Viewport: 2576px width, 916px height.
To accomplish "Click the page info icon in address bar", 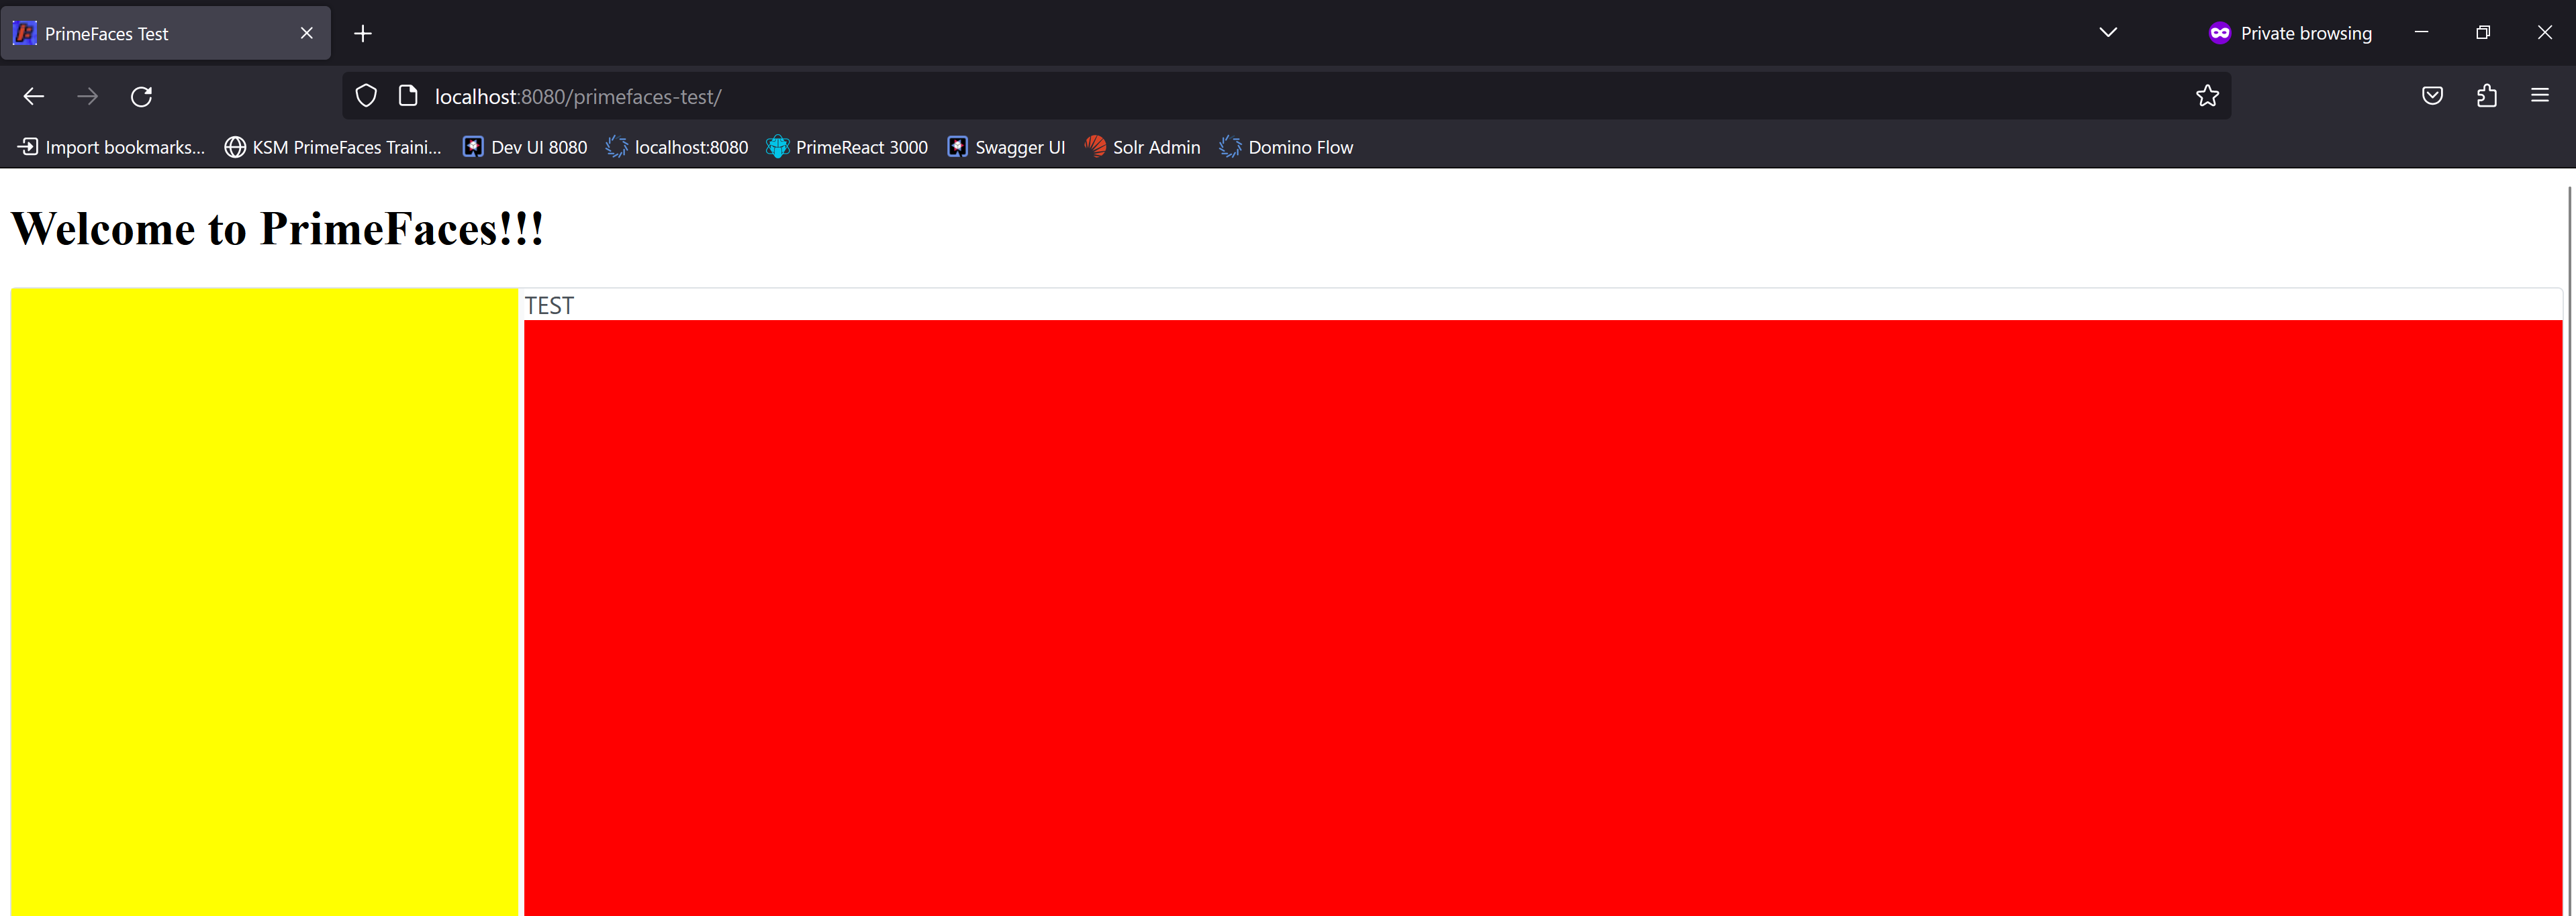I will pos(407,95).
